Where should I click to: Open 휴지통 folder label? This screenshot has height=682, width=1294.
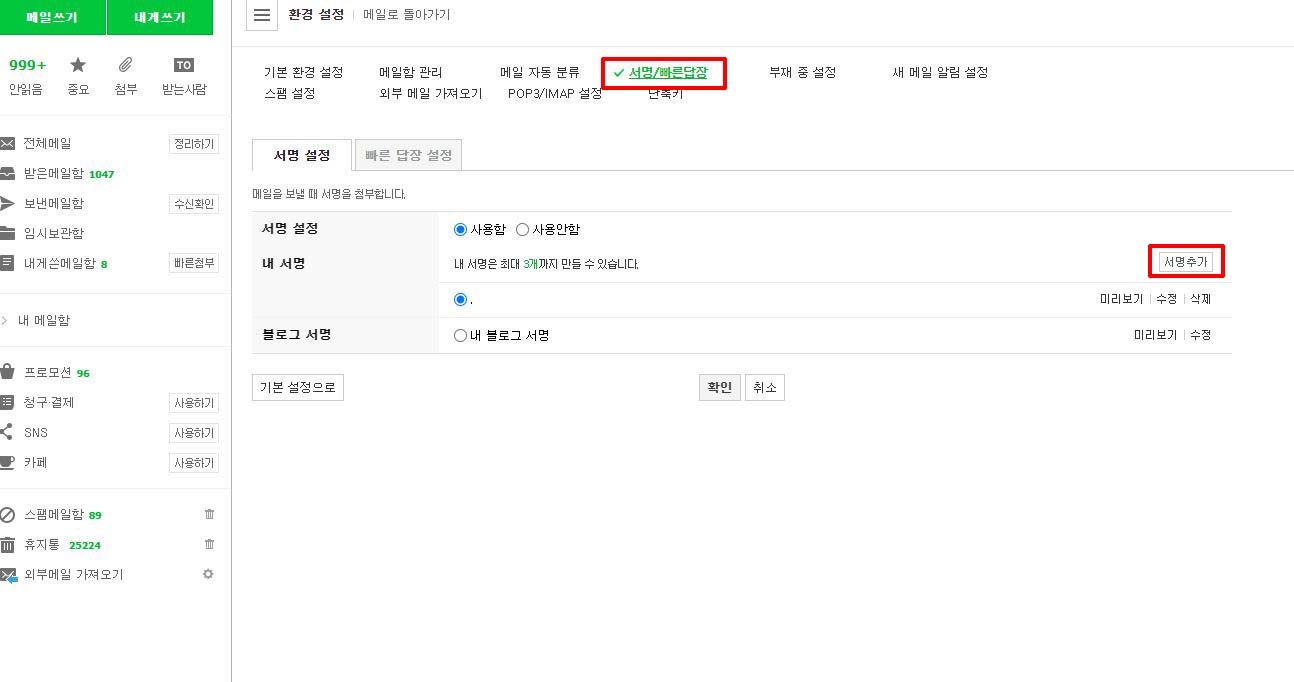coord(42,545)
